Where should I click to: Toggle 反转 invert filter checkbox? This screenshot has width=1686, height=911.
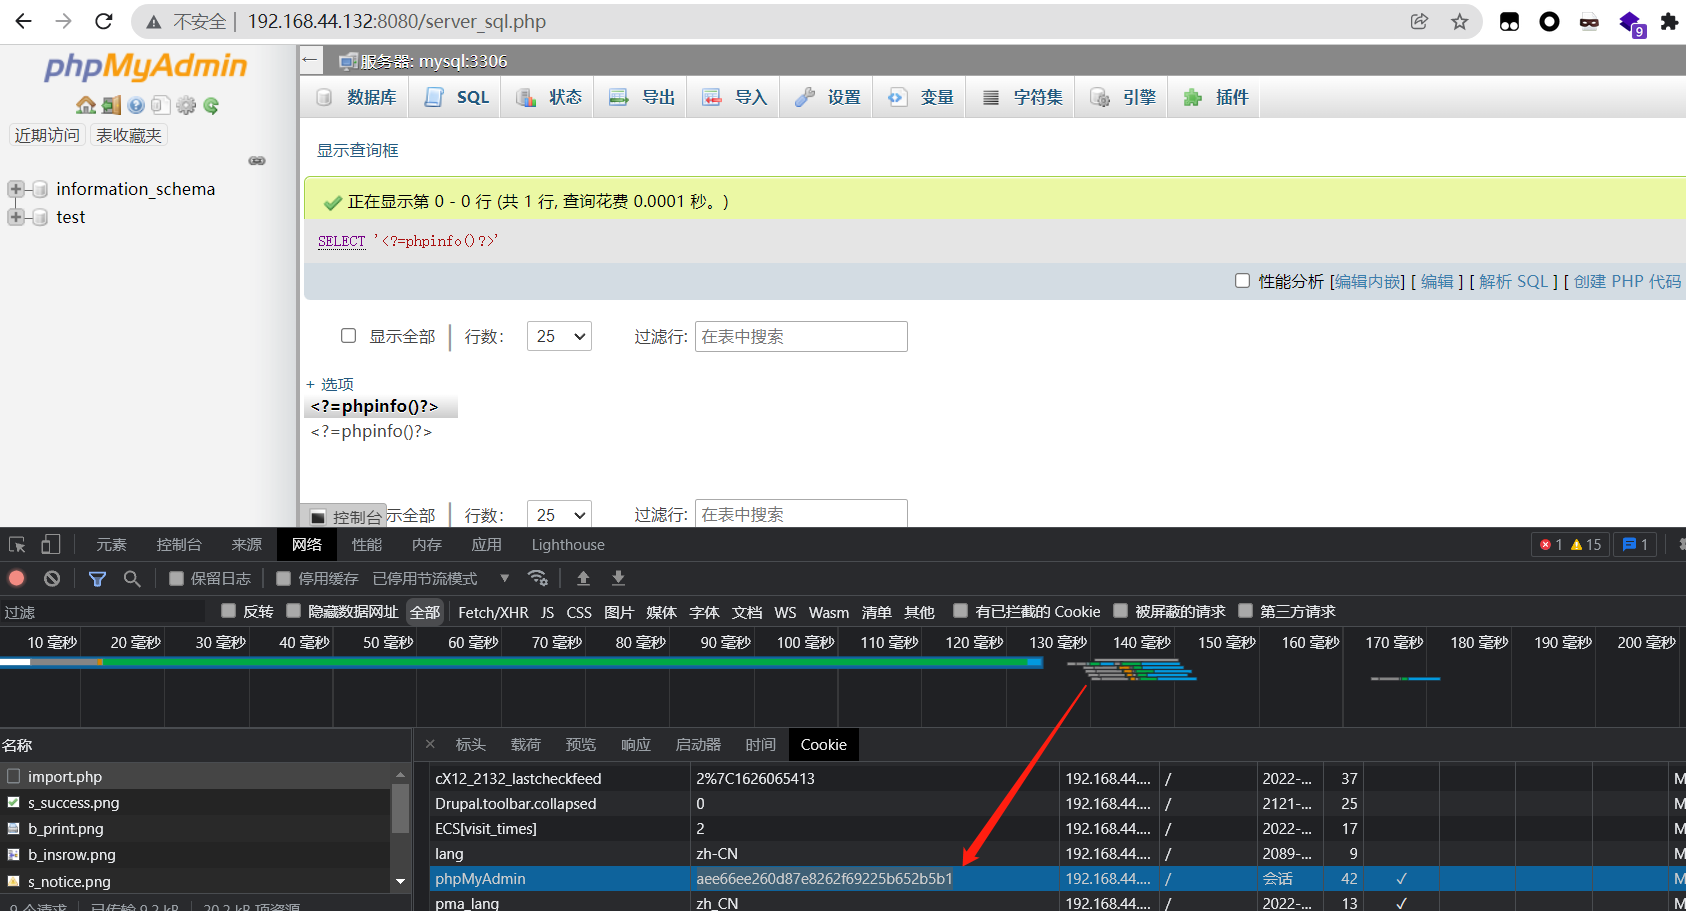click(x=228, y=610)
